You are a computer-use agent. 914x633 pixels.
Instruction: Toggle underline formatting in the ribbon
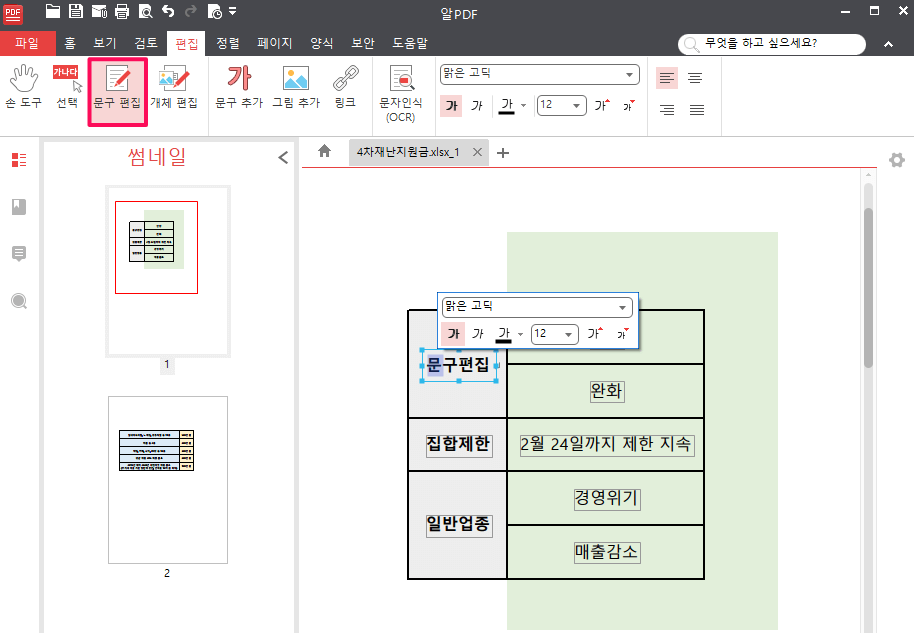pos(505,105)
